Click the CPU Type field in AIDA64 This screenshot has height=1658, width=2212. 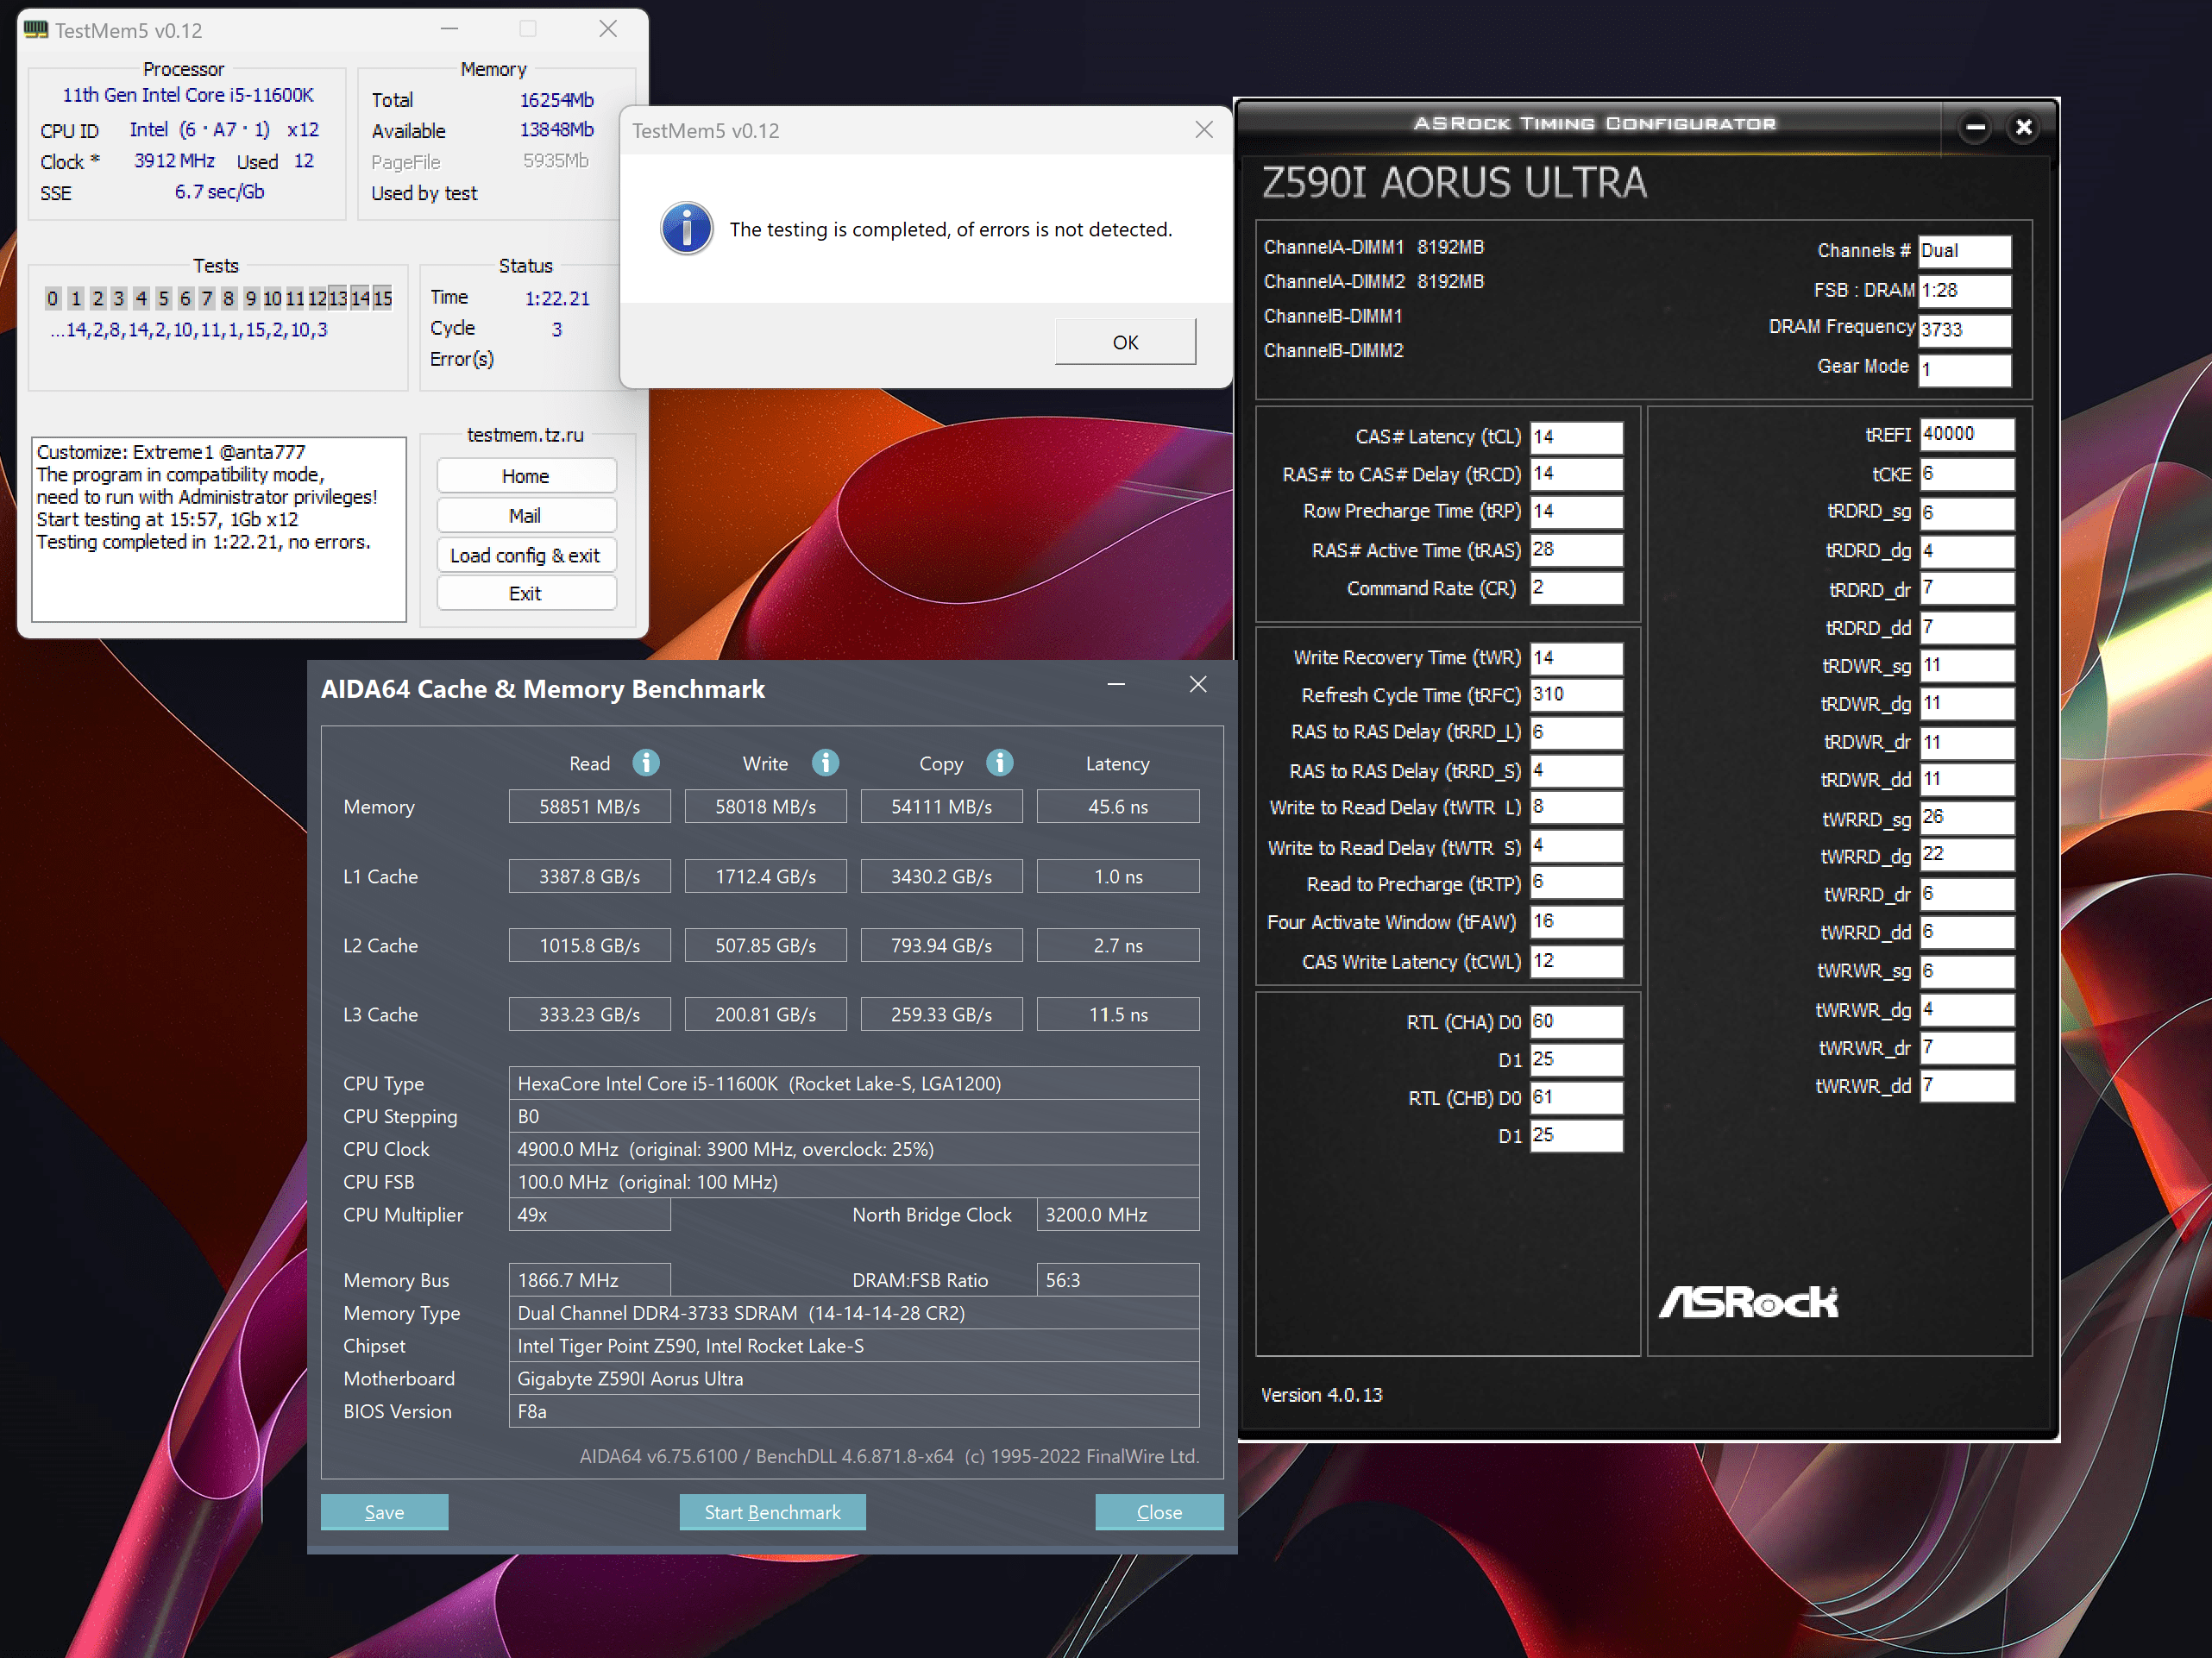(854, 1083)
